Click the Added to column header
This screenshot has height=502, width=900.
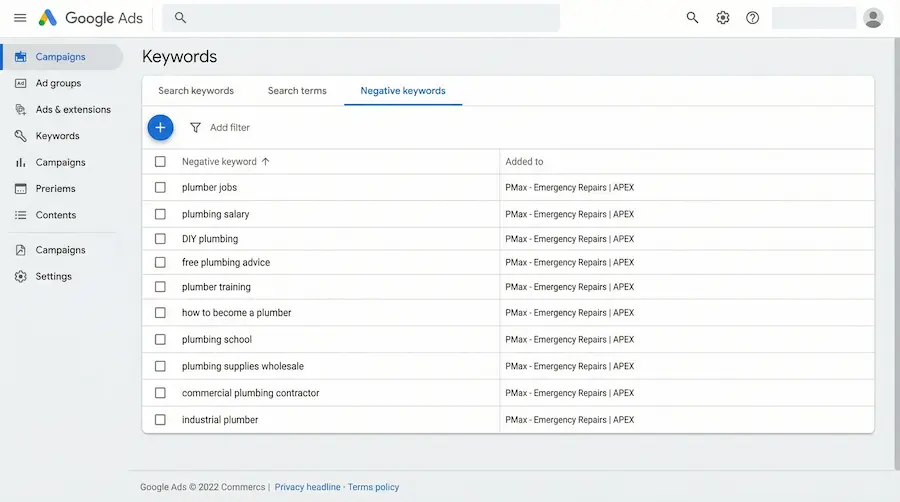tap(524, 162)
